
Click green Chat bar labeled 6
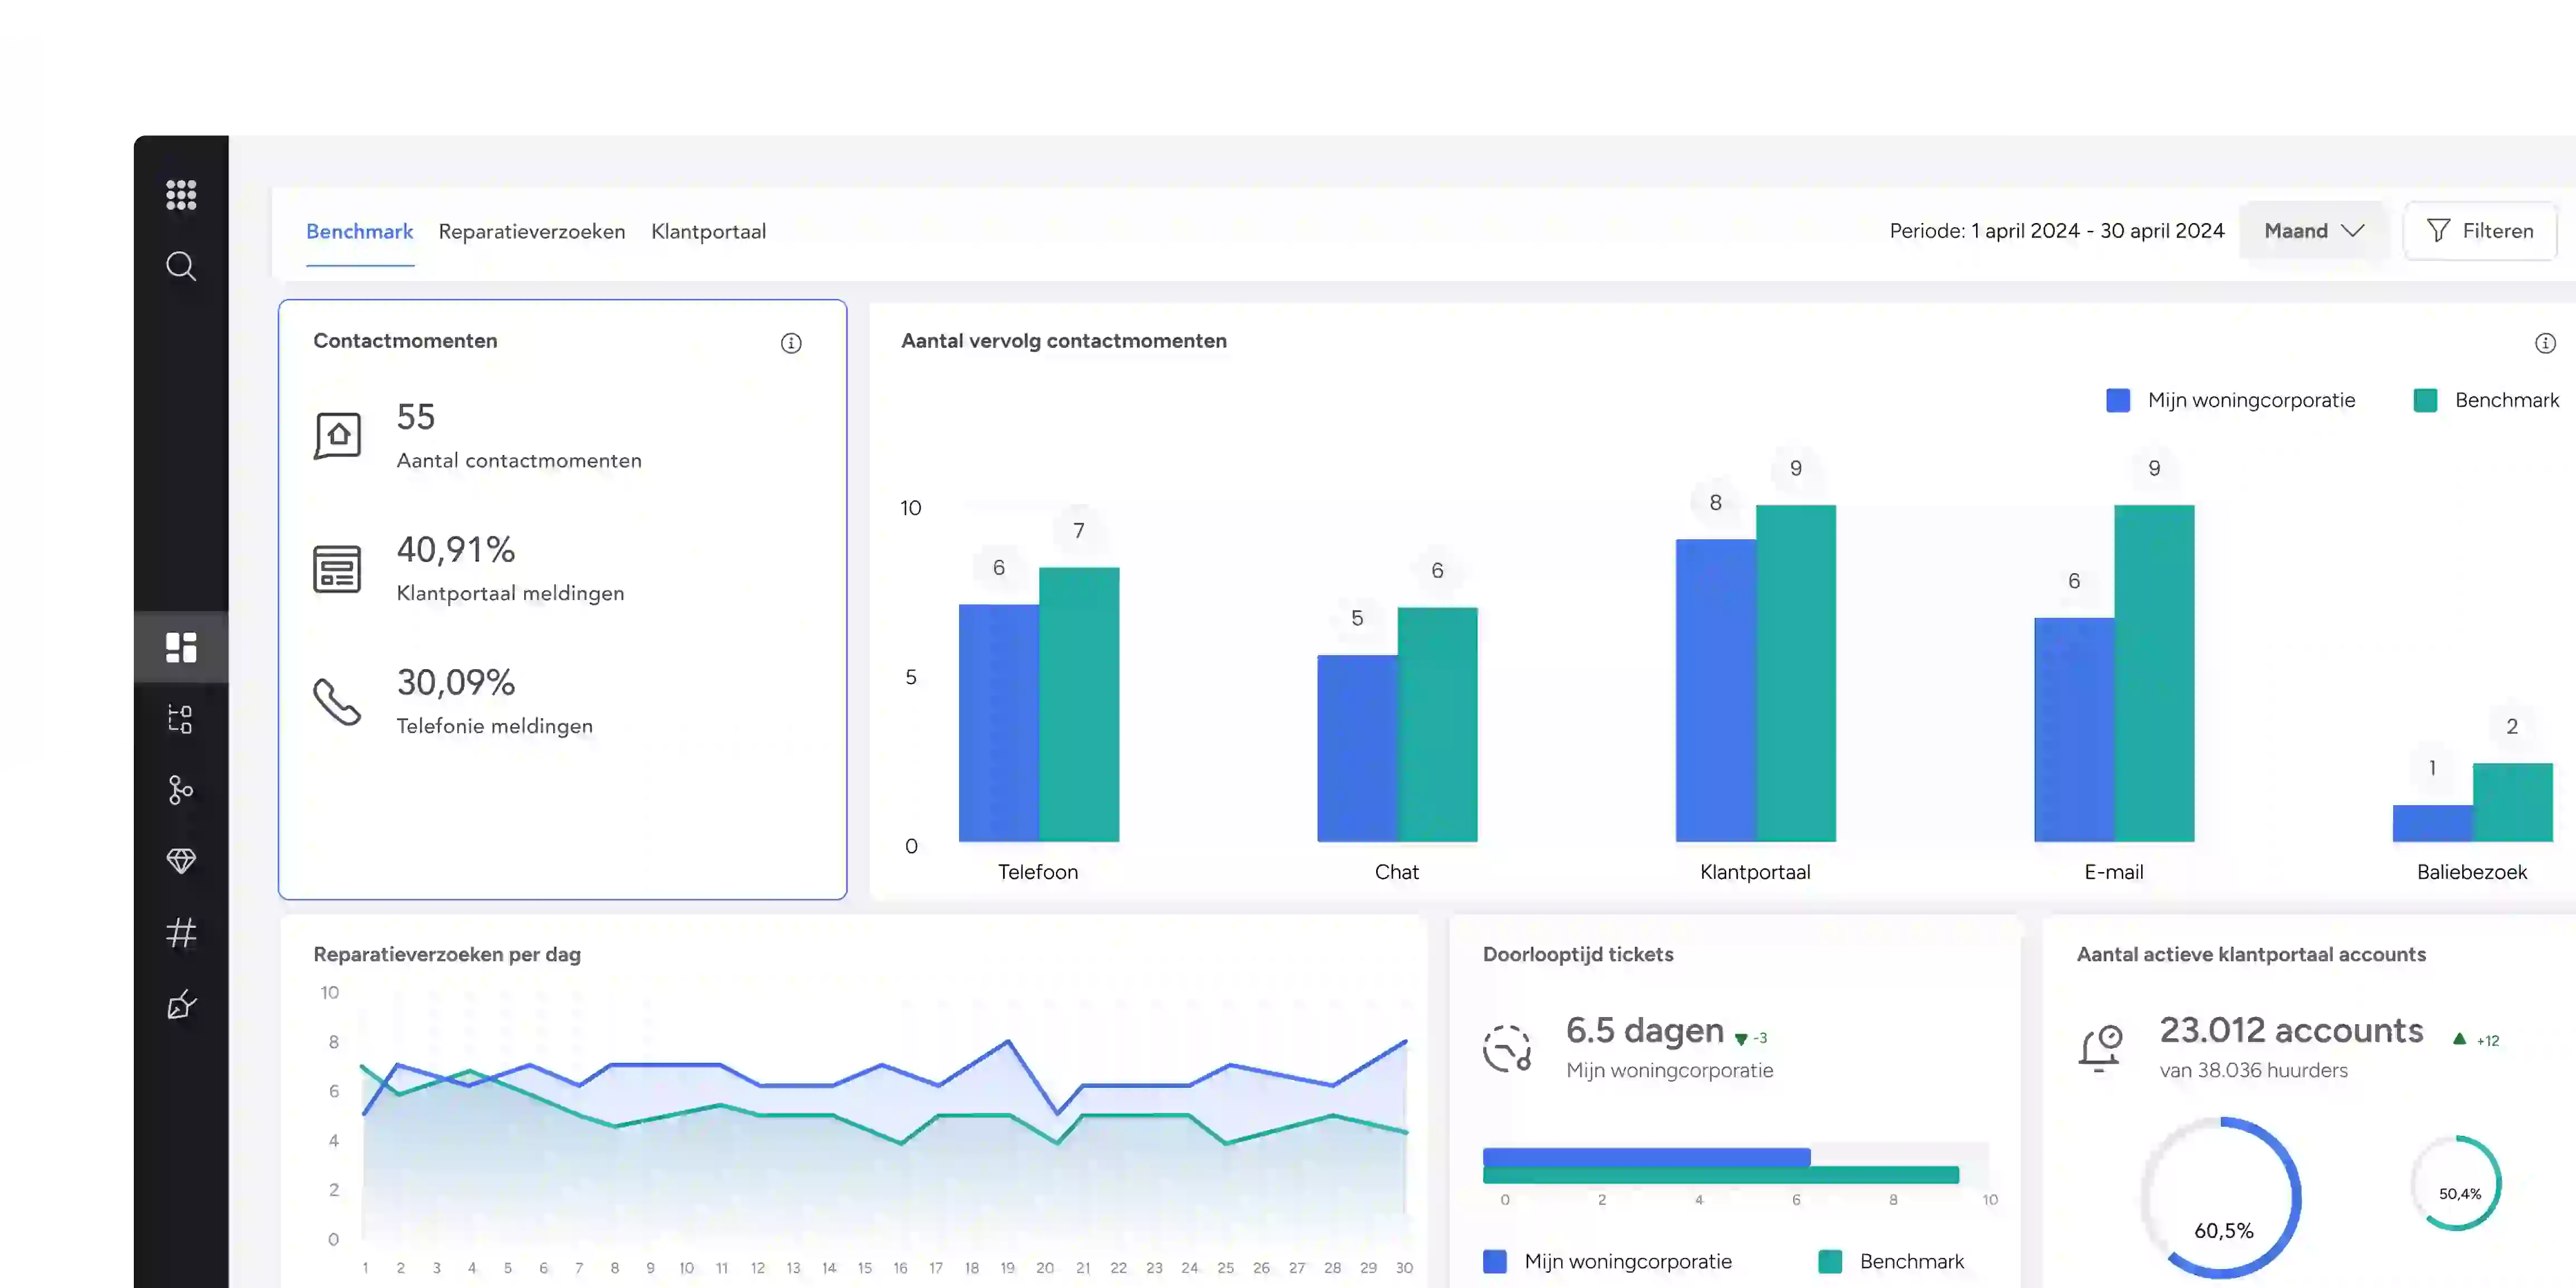tap(1437, 725)
